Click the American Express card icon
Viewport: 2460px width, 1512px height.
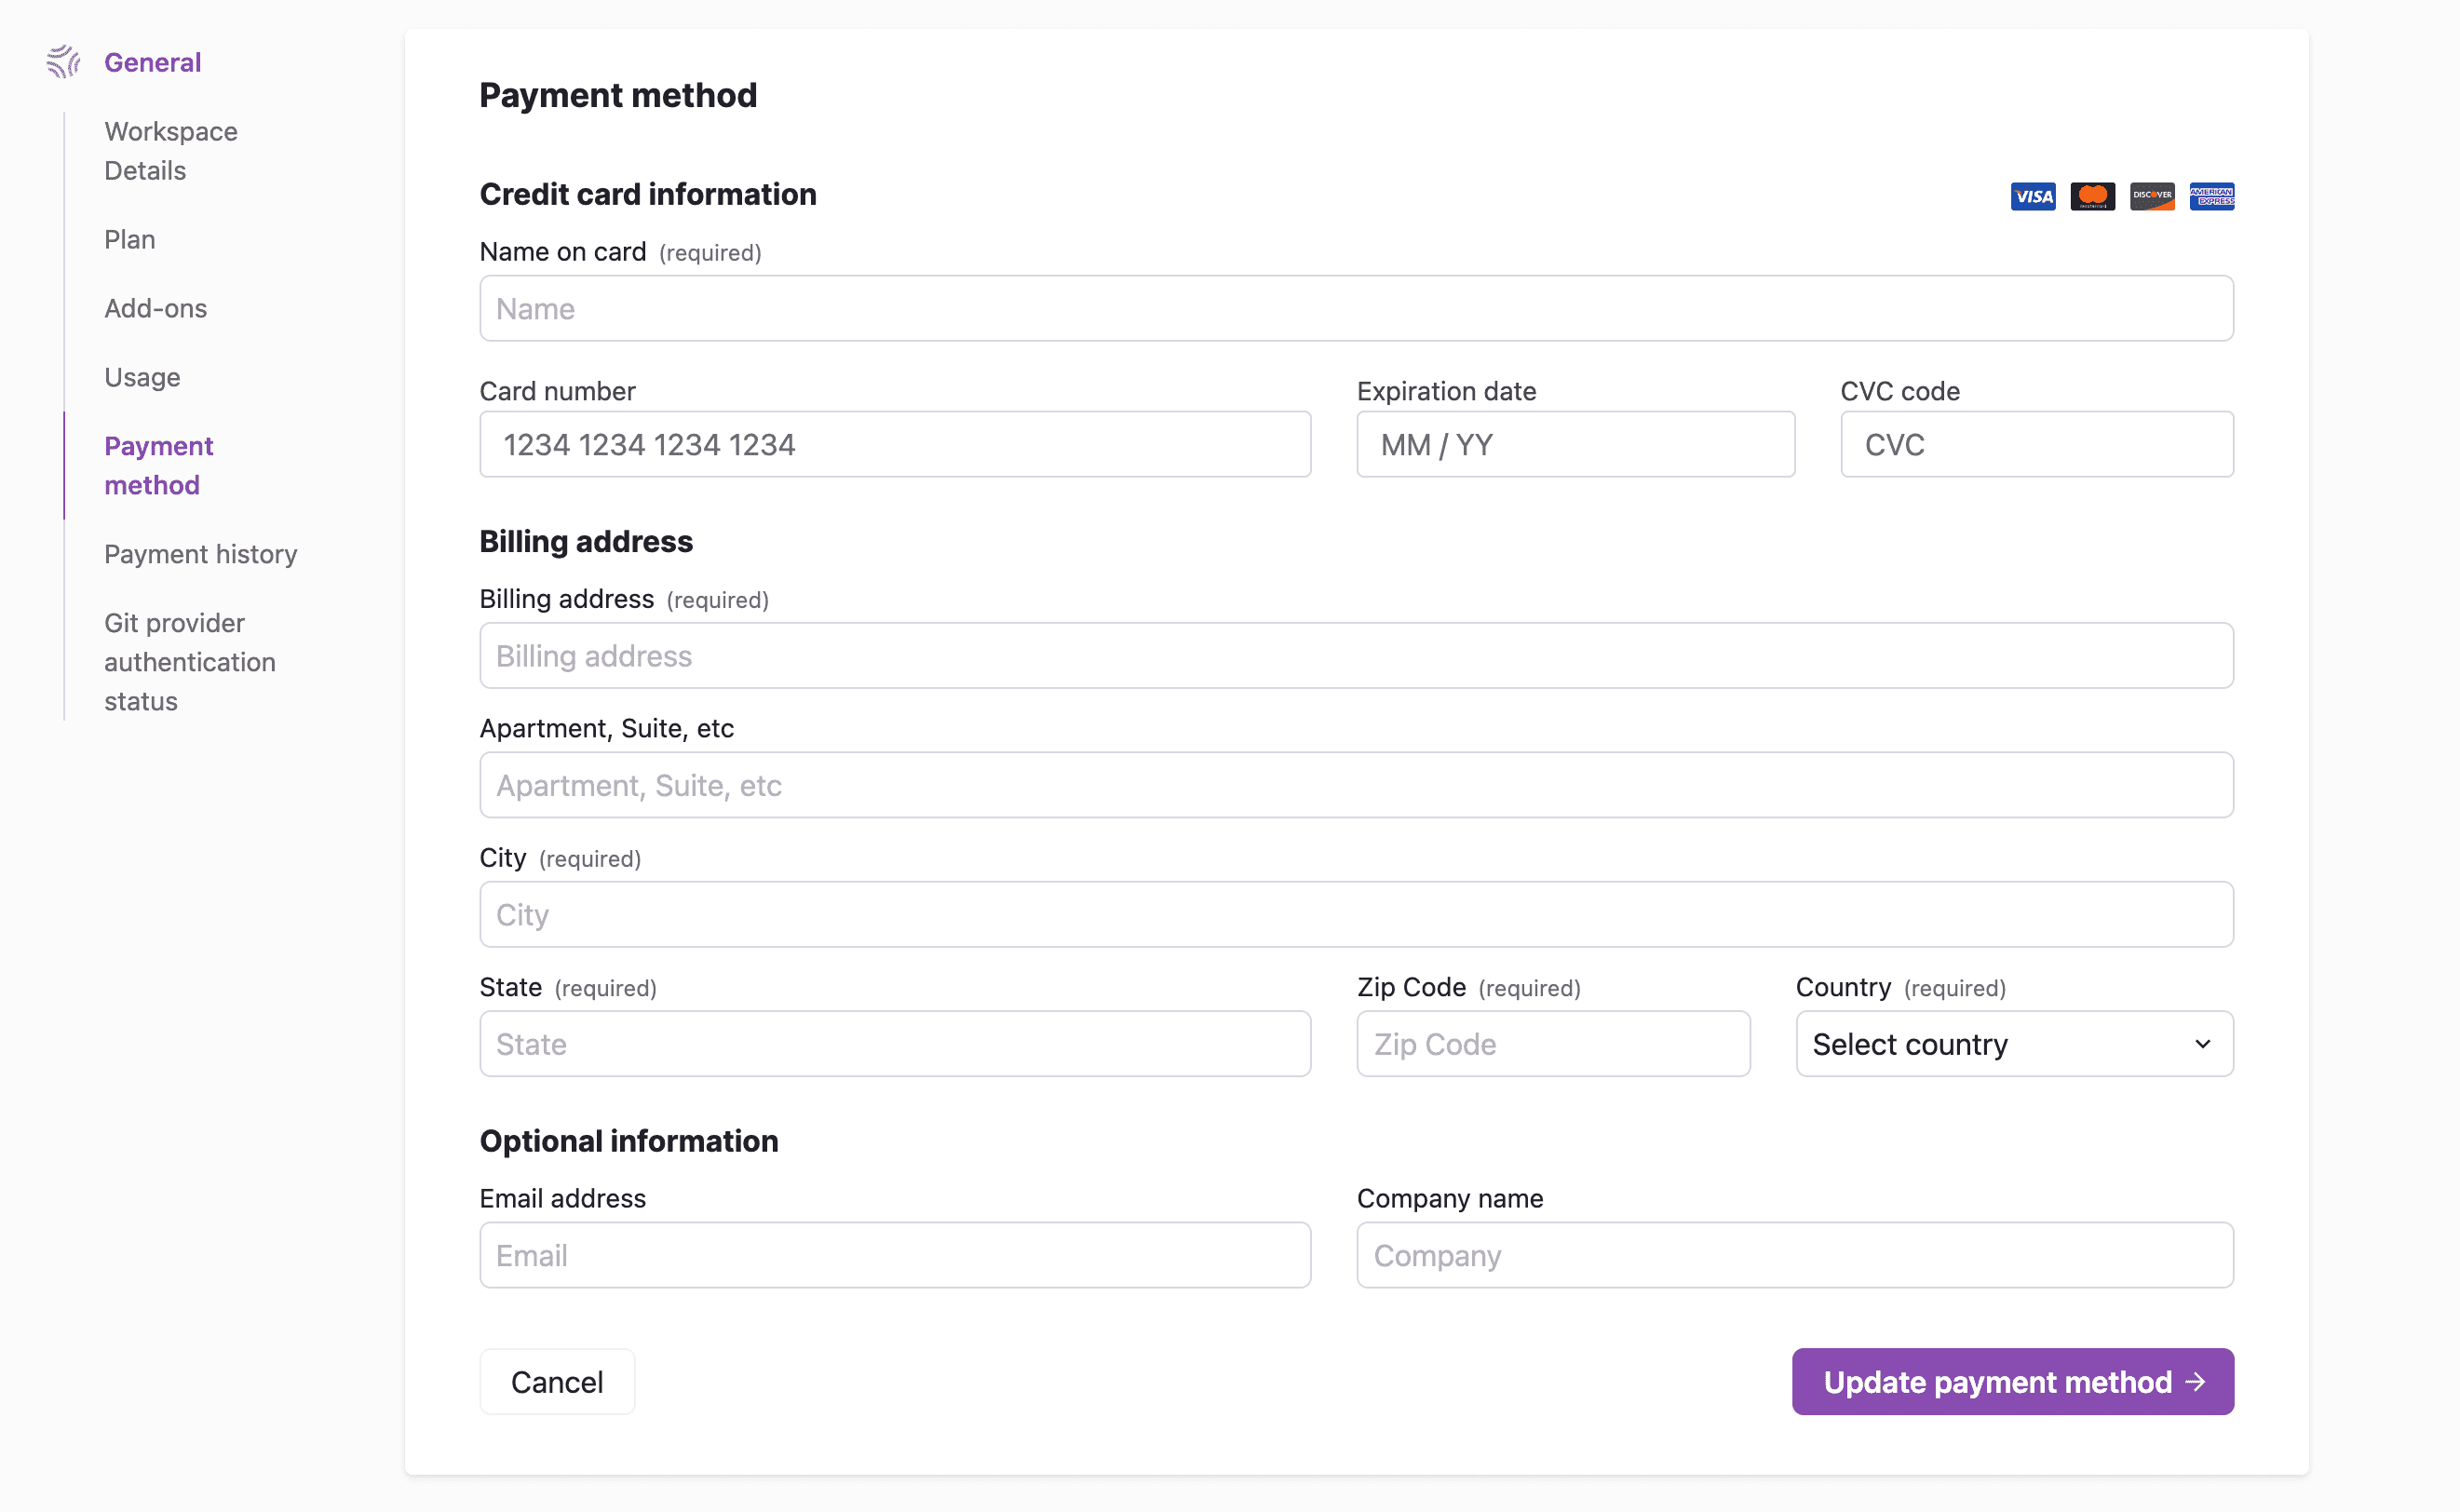[2211, 196]
